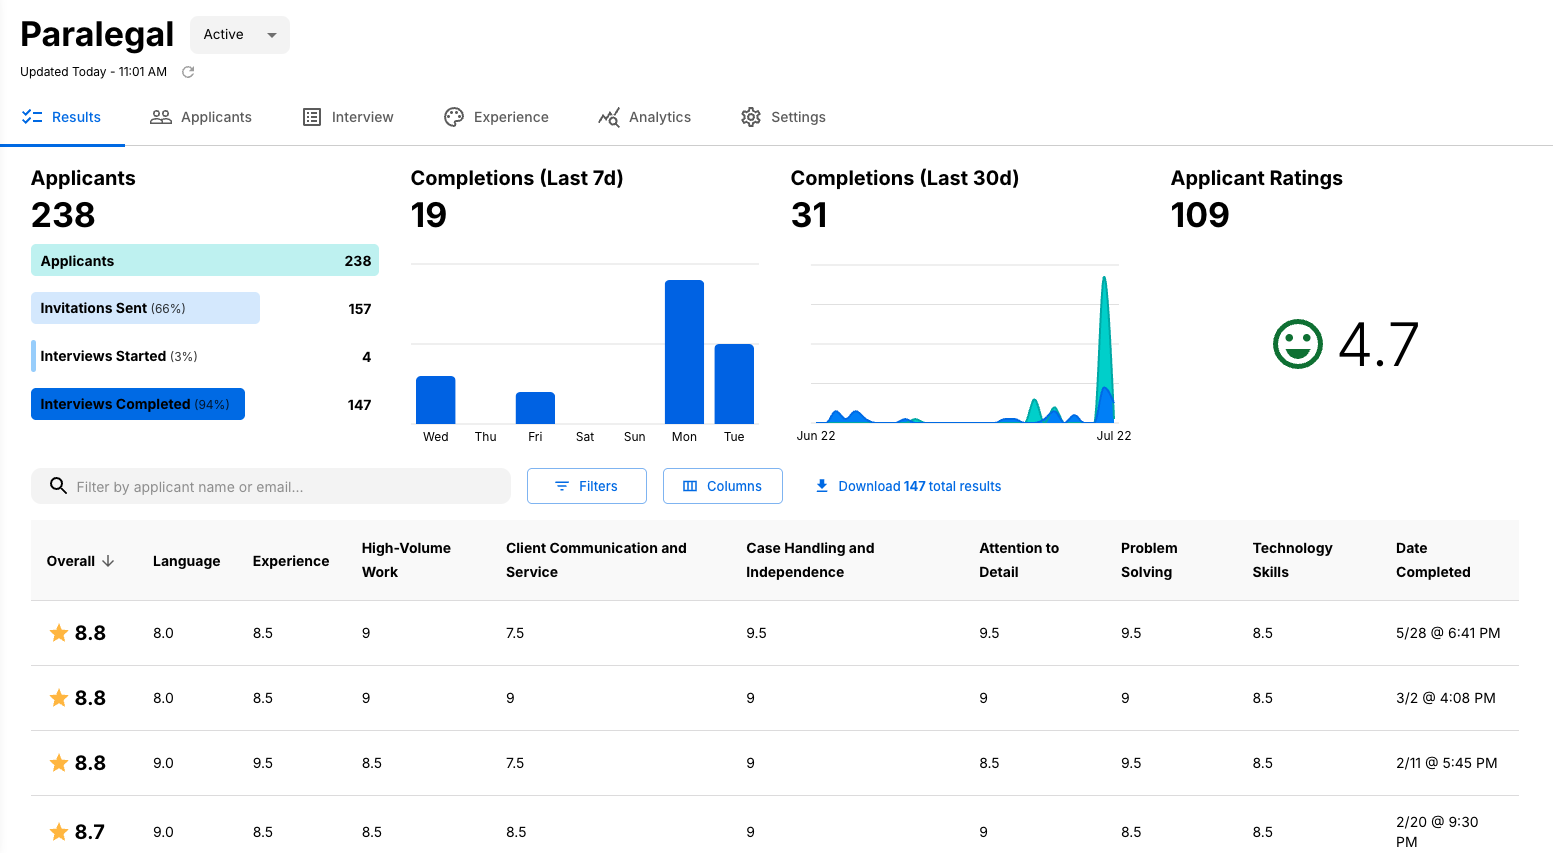1553x853 pixels.
Task: Click the Applicants people icon
Action: [x=160, y=117]
